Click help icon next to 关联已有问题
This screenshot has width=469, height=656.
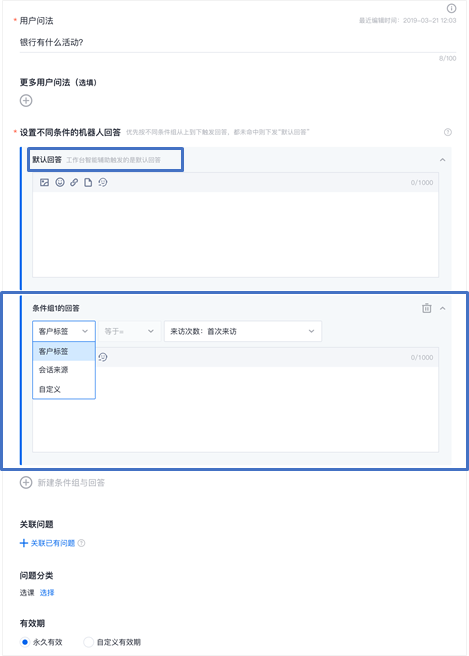pyautogui.click(x=82, y=543)
